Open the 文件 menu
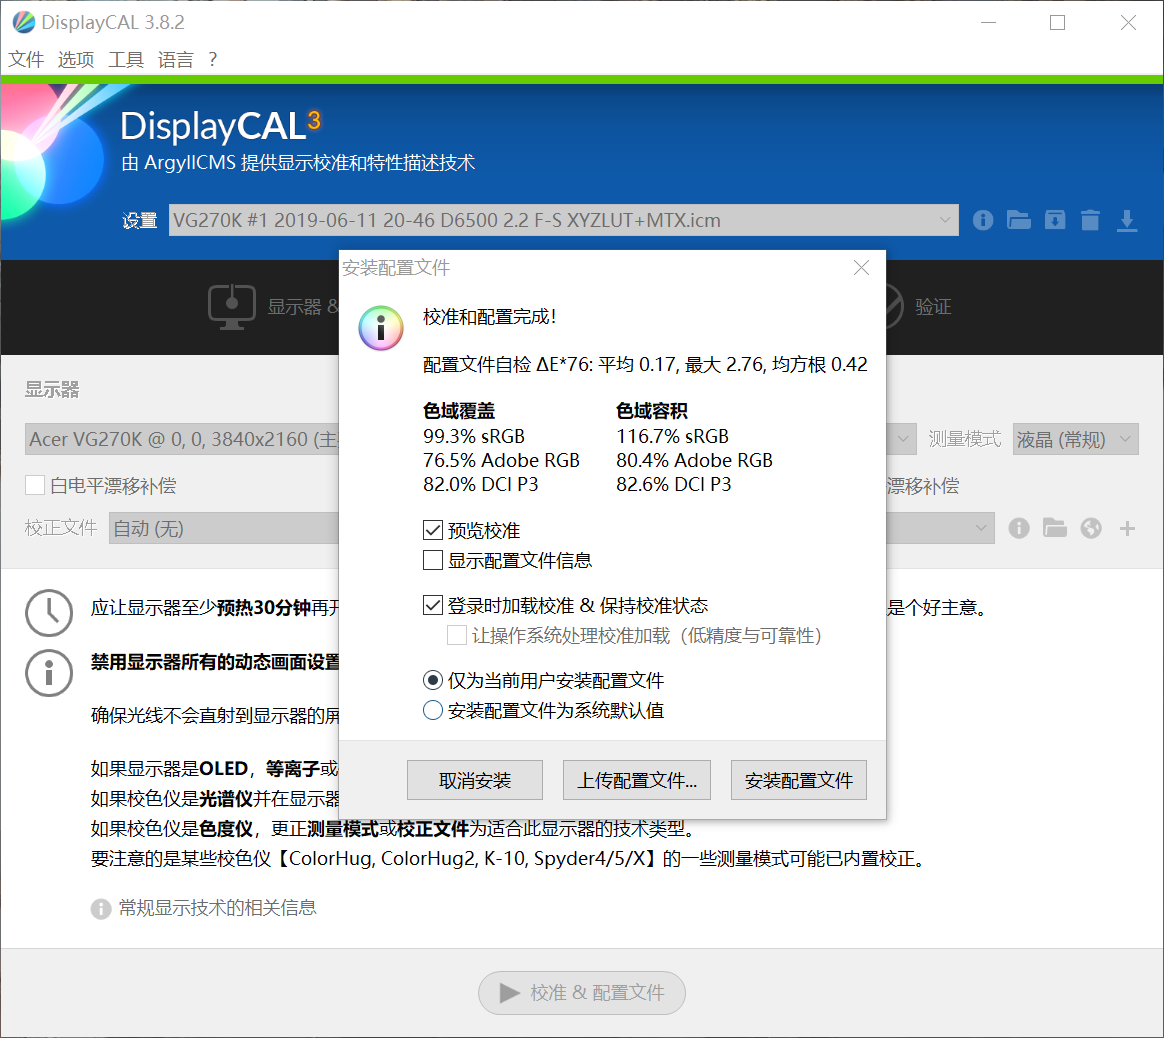This screenshot has width=1164, height=1038. (x=26, y=59)
